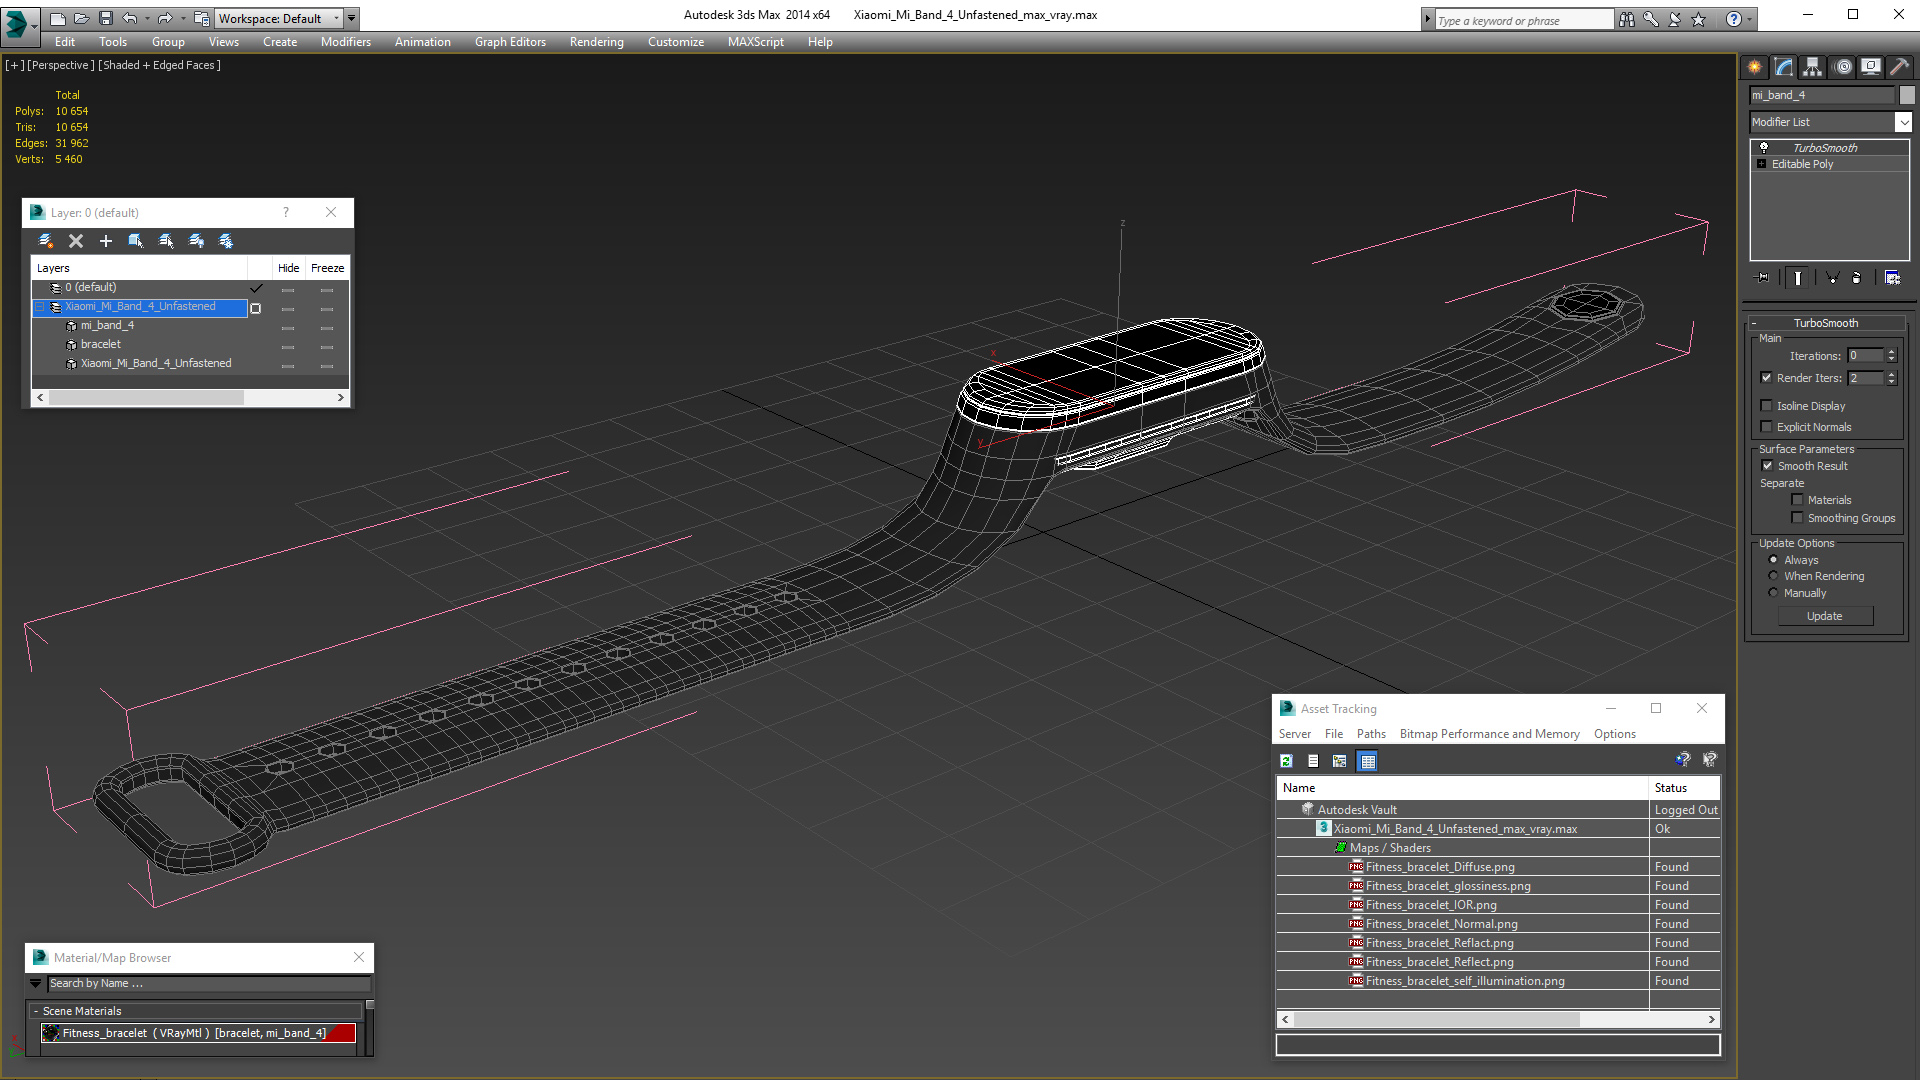Click the Undo arrow icon
The image size is (1920, 1080).
click(130, 18)
